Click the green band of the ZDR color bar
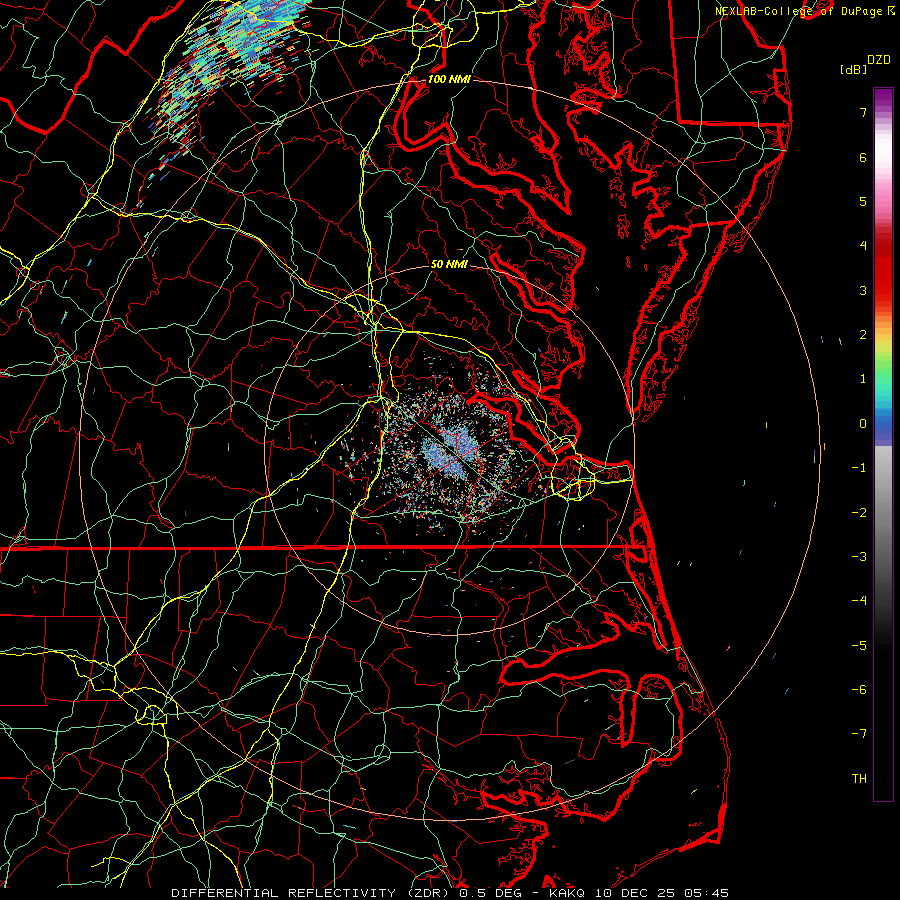The width and height of the screenshot is (900, 900). pos(883,370)
